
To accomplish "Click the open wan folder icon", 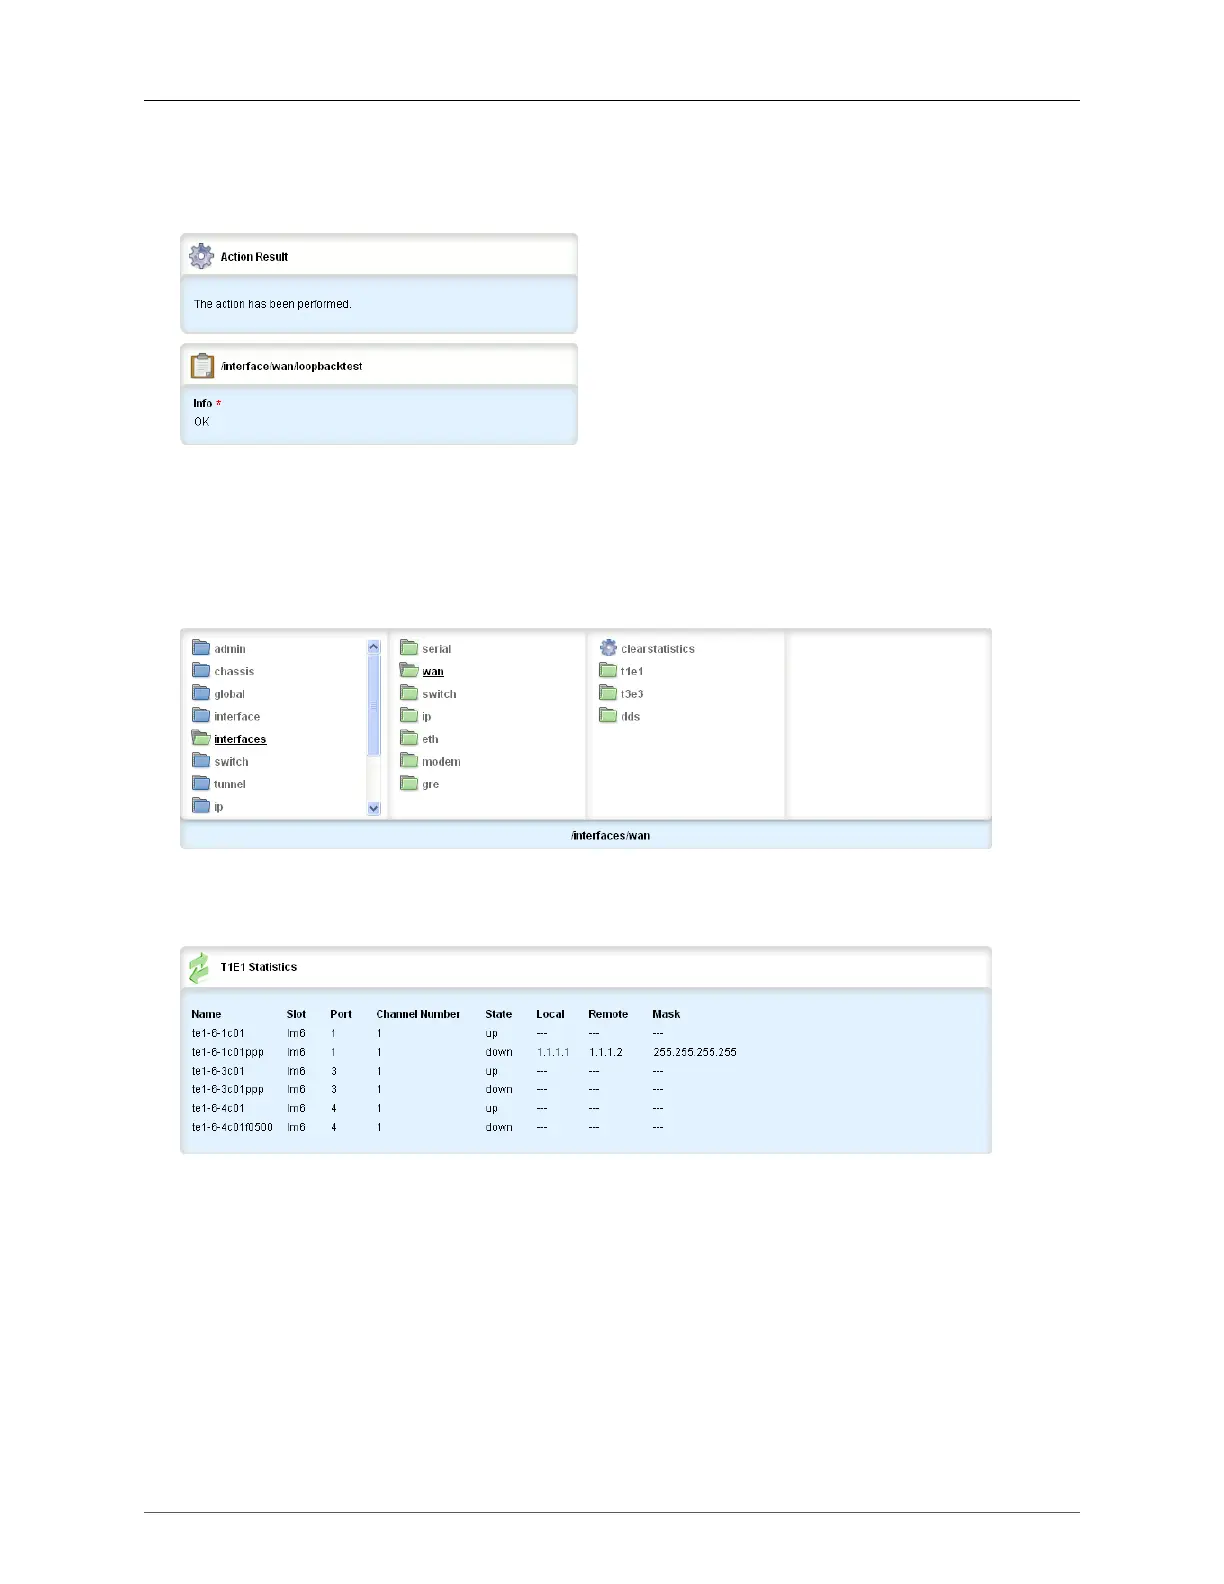I will click(x=409, y=670).
